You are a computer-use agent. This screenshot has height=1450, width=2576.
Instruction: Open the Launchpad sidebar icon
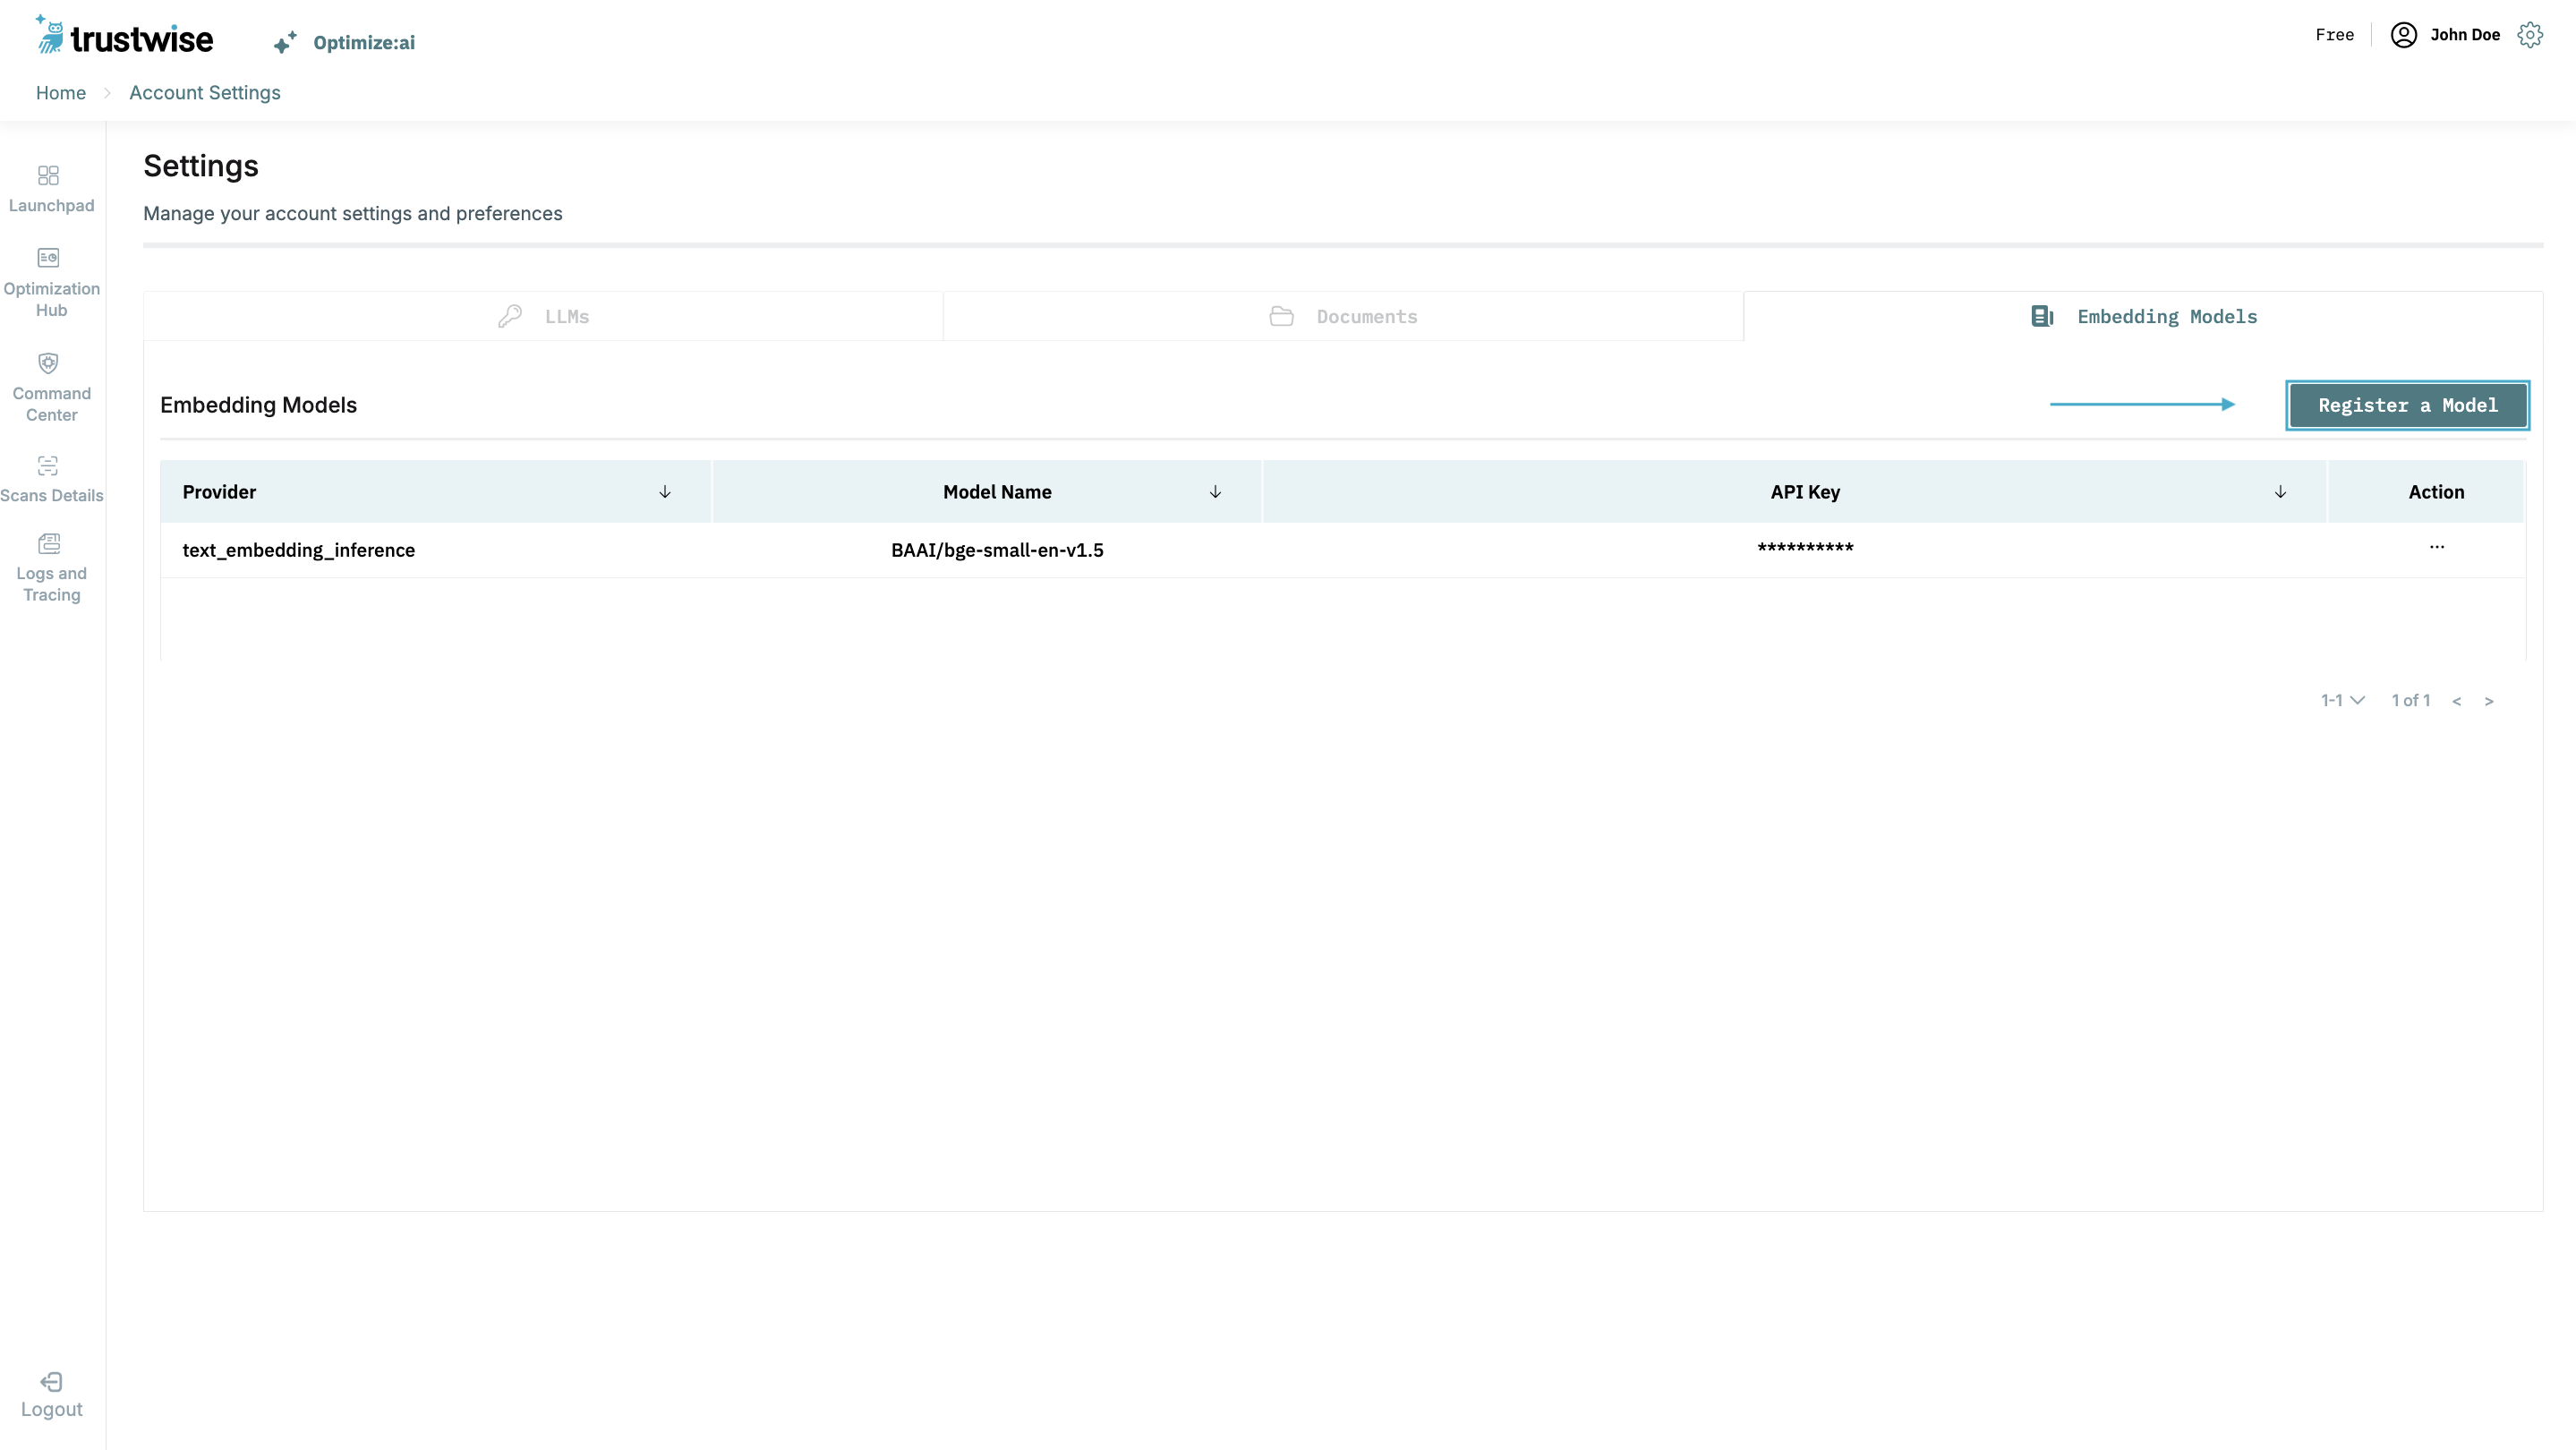pyautogui.click(x=48, y=176)
